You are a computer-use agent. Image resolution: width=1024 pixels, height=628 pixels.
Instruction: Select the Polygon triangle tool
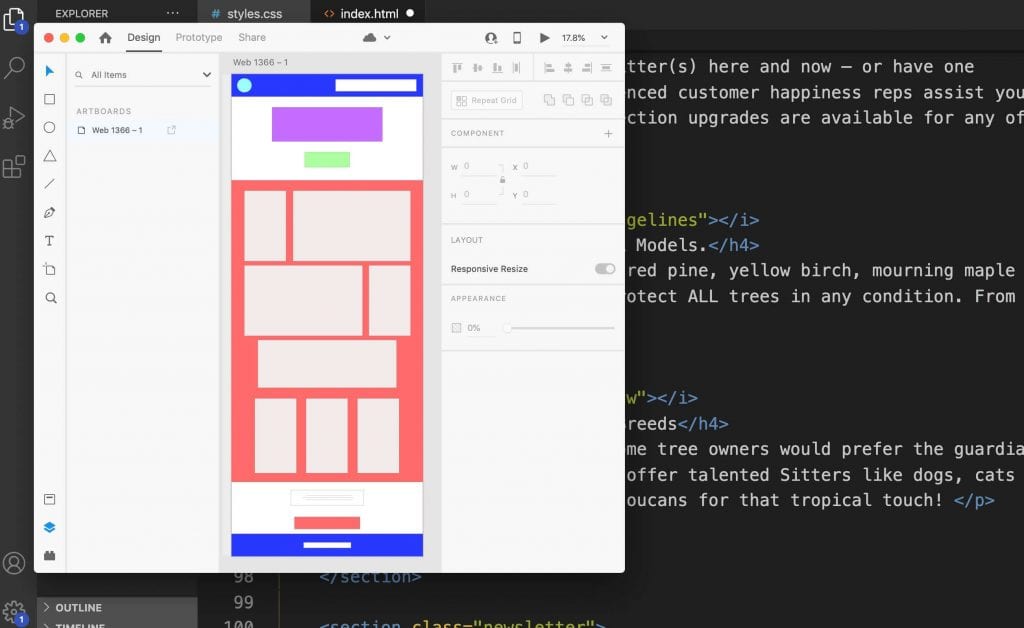coord(50,155)
